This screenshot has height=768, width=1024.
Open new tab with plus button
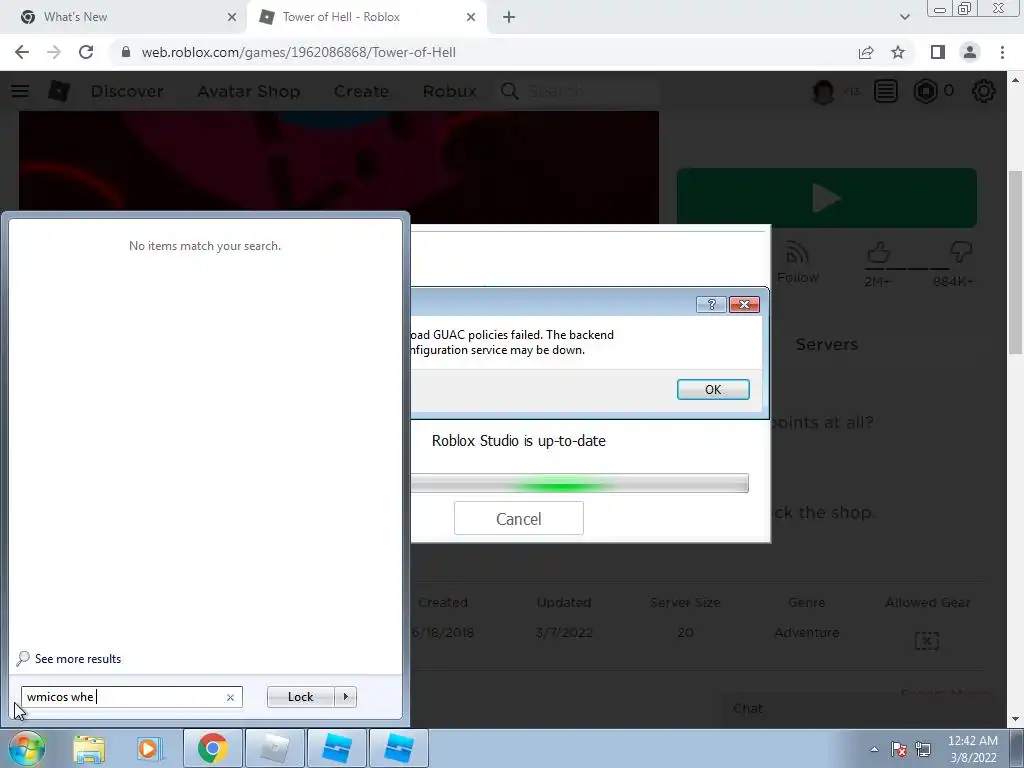pyautogui.click(x=509, y=17)
